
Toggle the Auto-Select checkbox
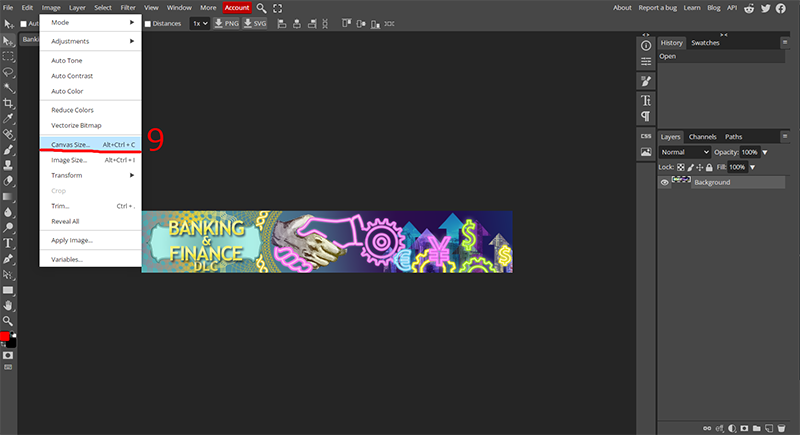coord(23,24)
